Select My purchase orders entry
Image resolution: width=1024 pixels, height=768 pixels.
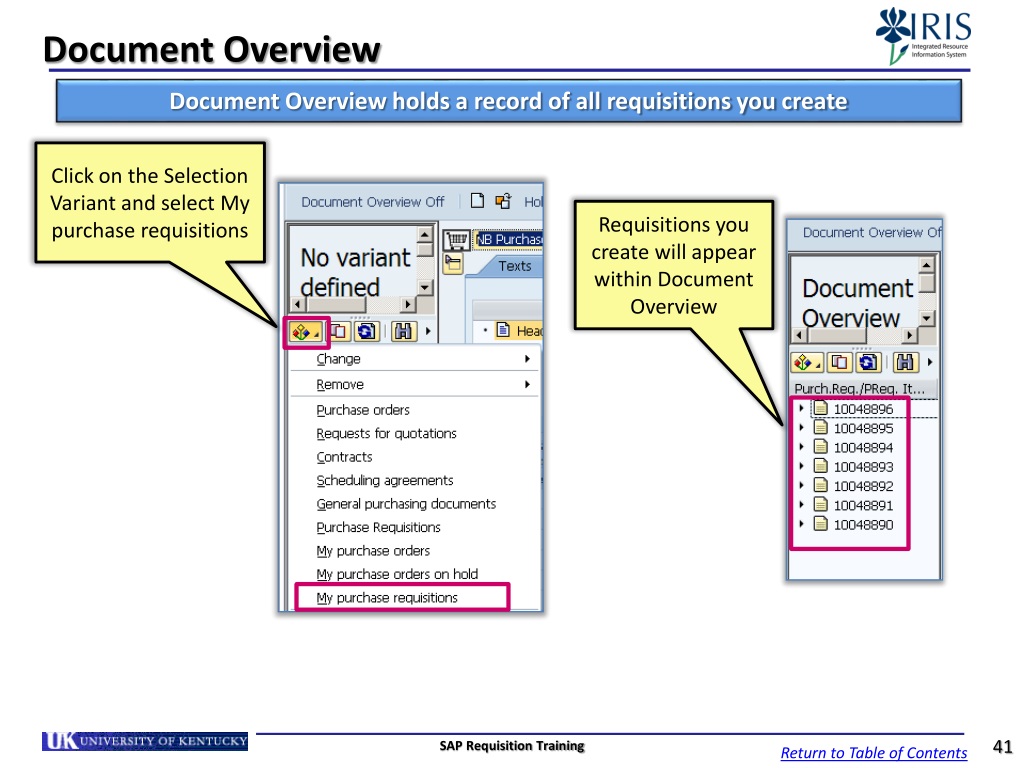click(373, 551)
